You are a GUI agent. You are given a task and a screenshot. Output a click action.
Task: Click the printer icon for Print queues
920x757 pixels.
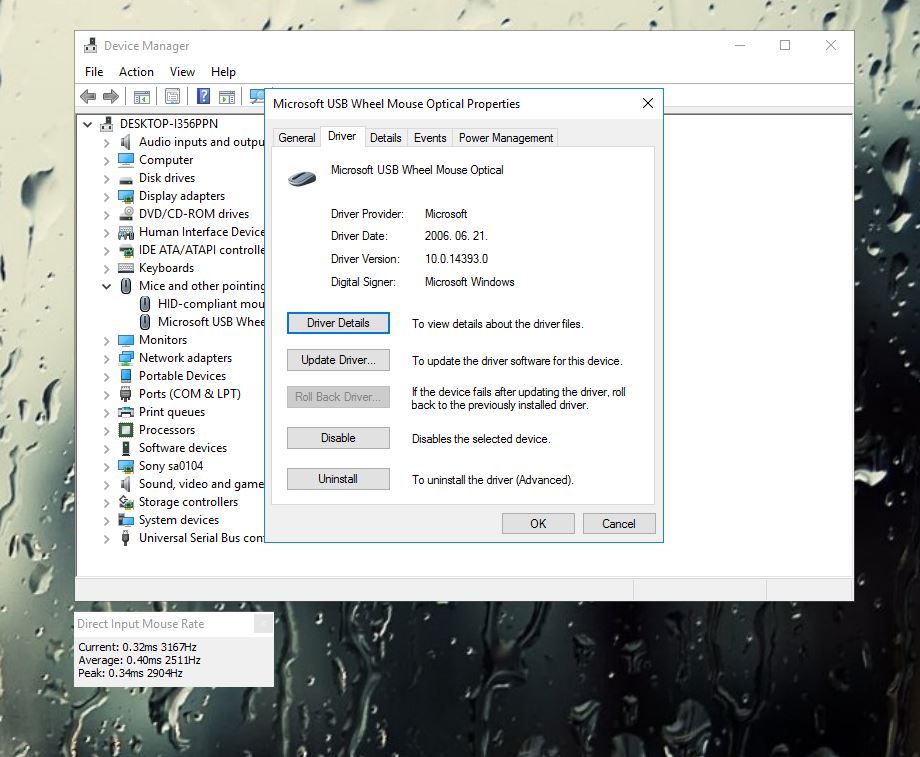click(x=126, y=412)
